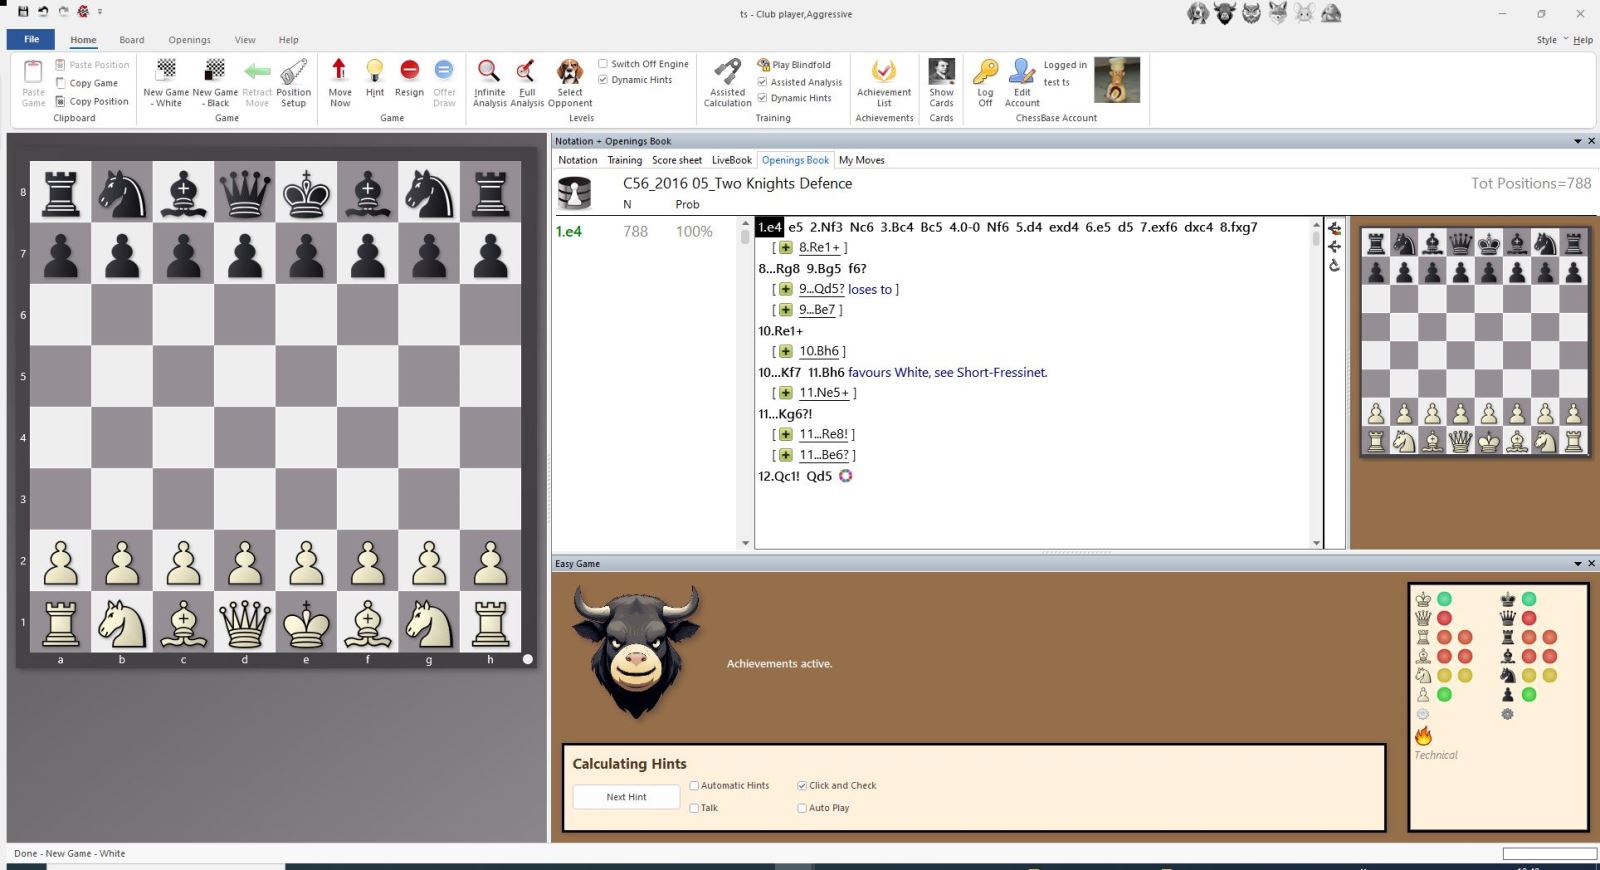Expand the 8.Re1+ variation
Screen dimensions: 1600x870
[786, 248]
